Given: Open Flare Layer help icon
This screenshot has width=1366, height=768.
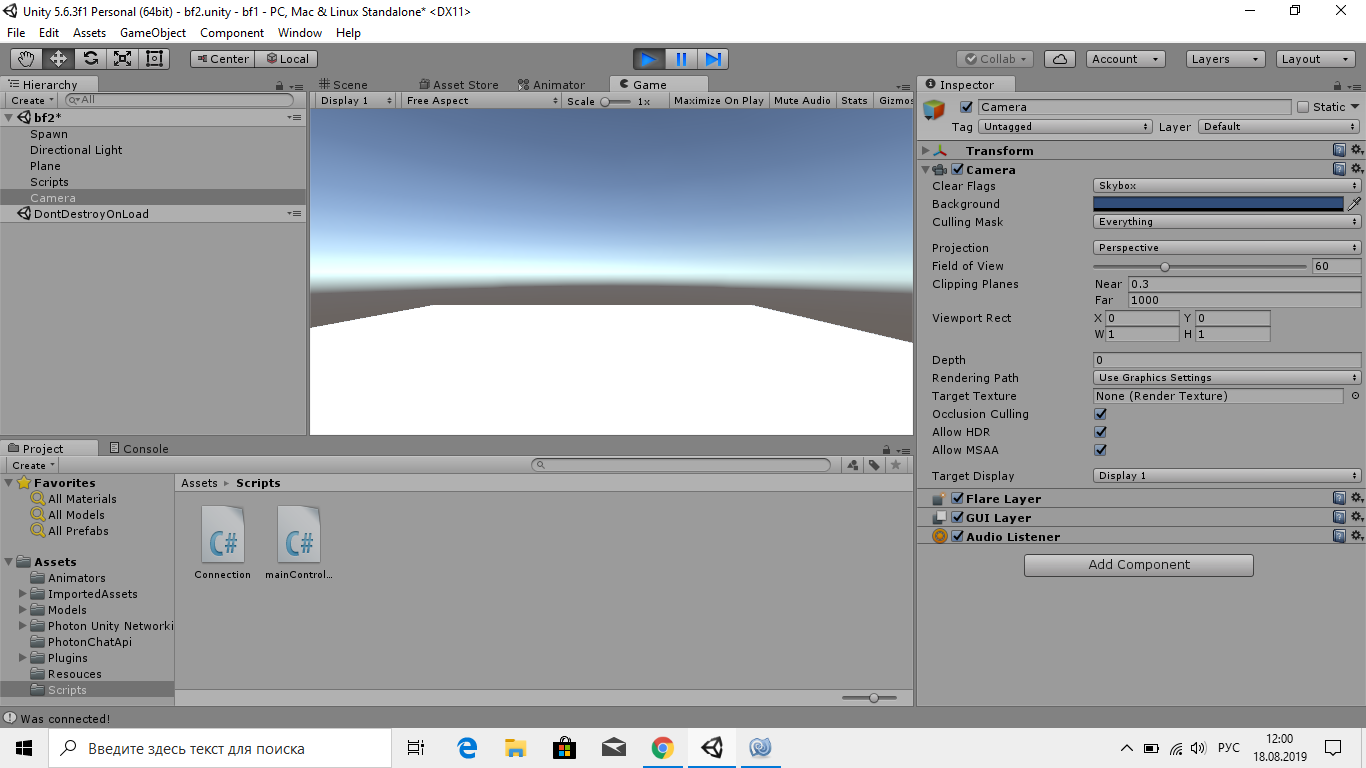Looking at the screenshot, I should click(x=1339, y=498).
